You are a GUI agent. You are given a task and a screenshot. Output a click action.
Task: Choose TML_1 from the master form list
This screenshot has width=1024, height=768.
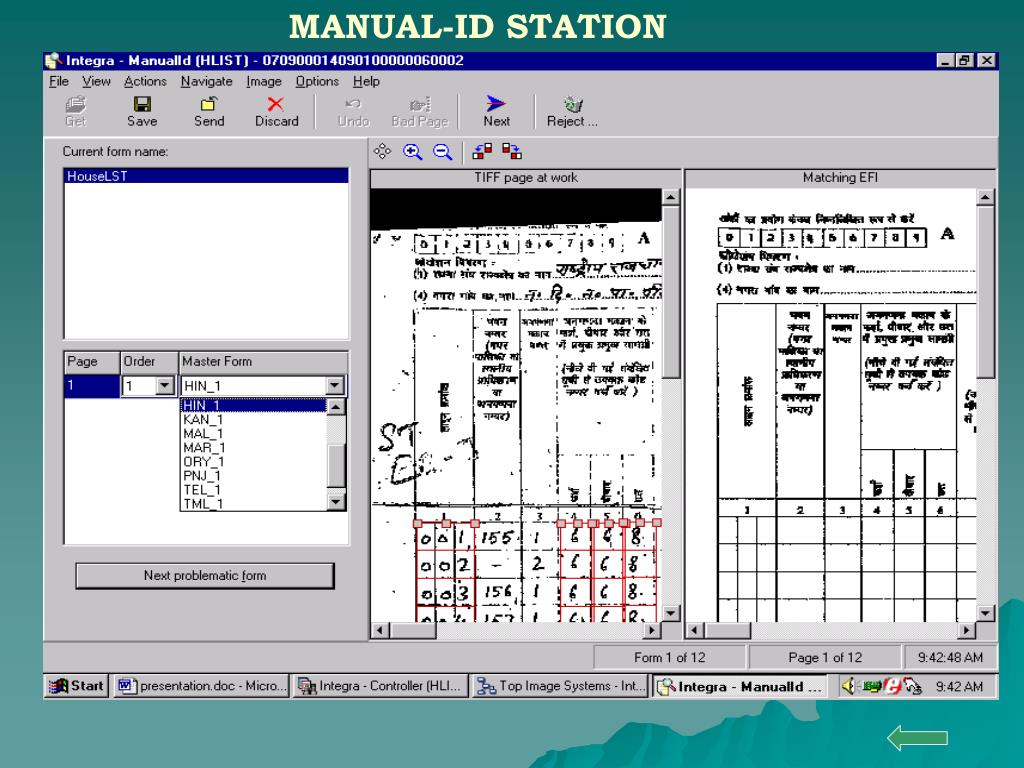coord(253,504)
